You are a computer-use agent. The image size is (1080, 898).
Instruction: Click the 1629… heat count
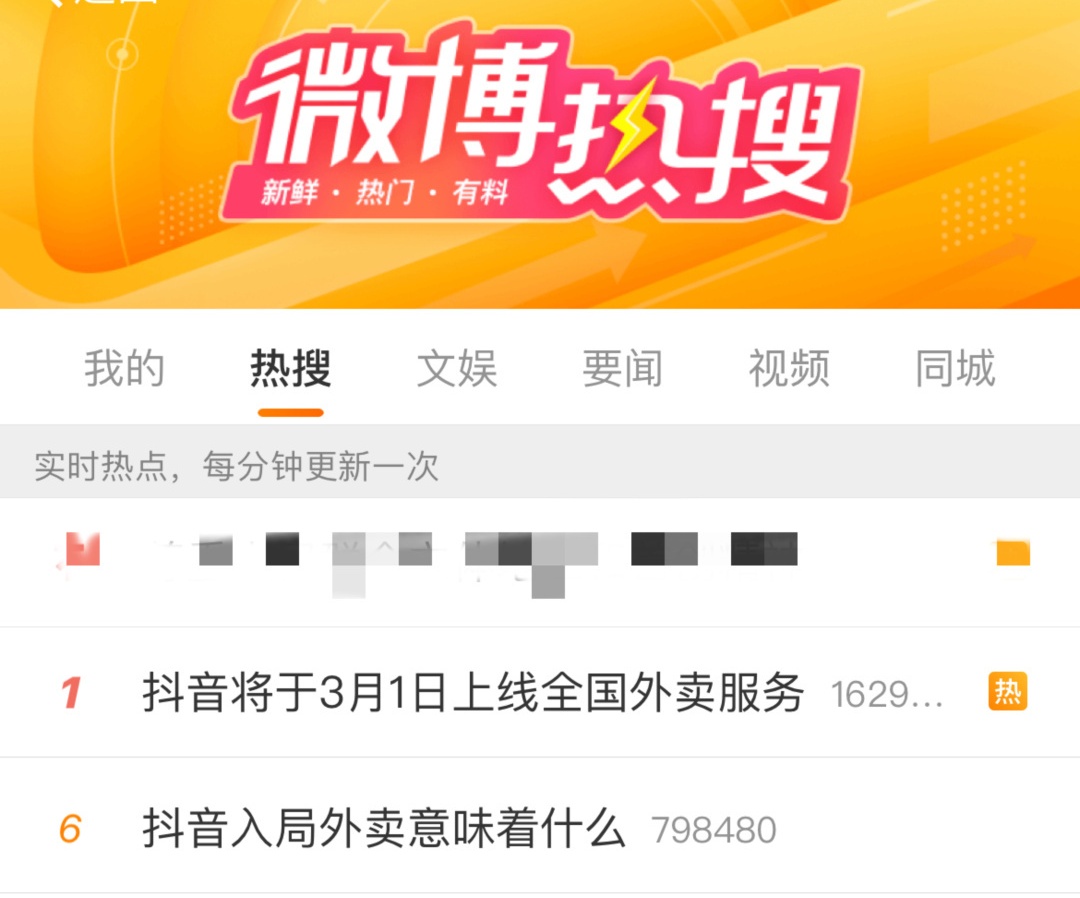(x=886, y=695)
